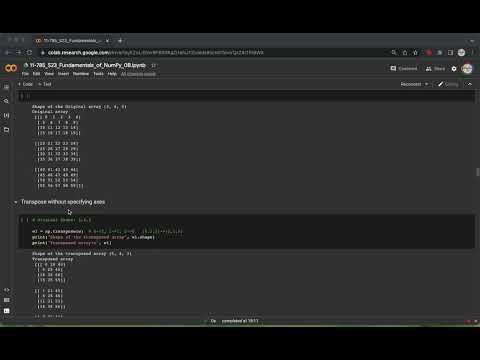This screenshot has height=360, width=480.
Task: Open the Runtime menu
Action: tap(81, 74)
